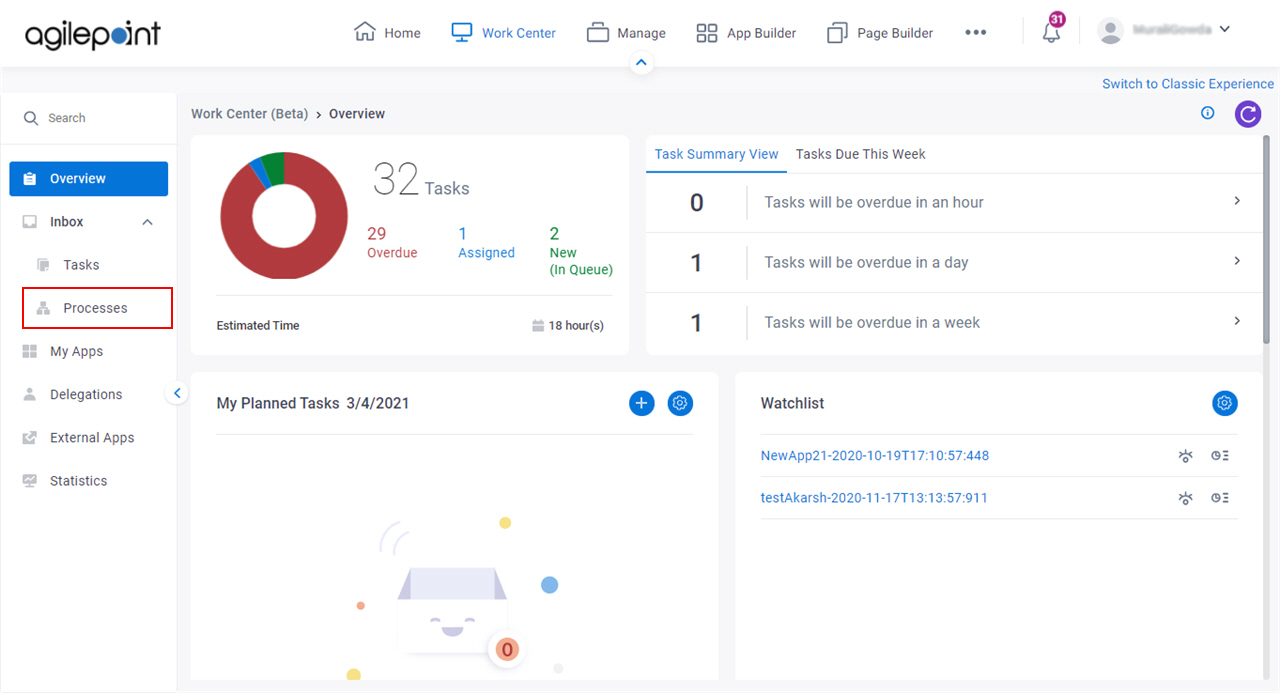Click Work Center (Beta) breadcrumb
The image size is (1280, 693).
point(250,114)
